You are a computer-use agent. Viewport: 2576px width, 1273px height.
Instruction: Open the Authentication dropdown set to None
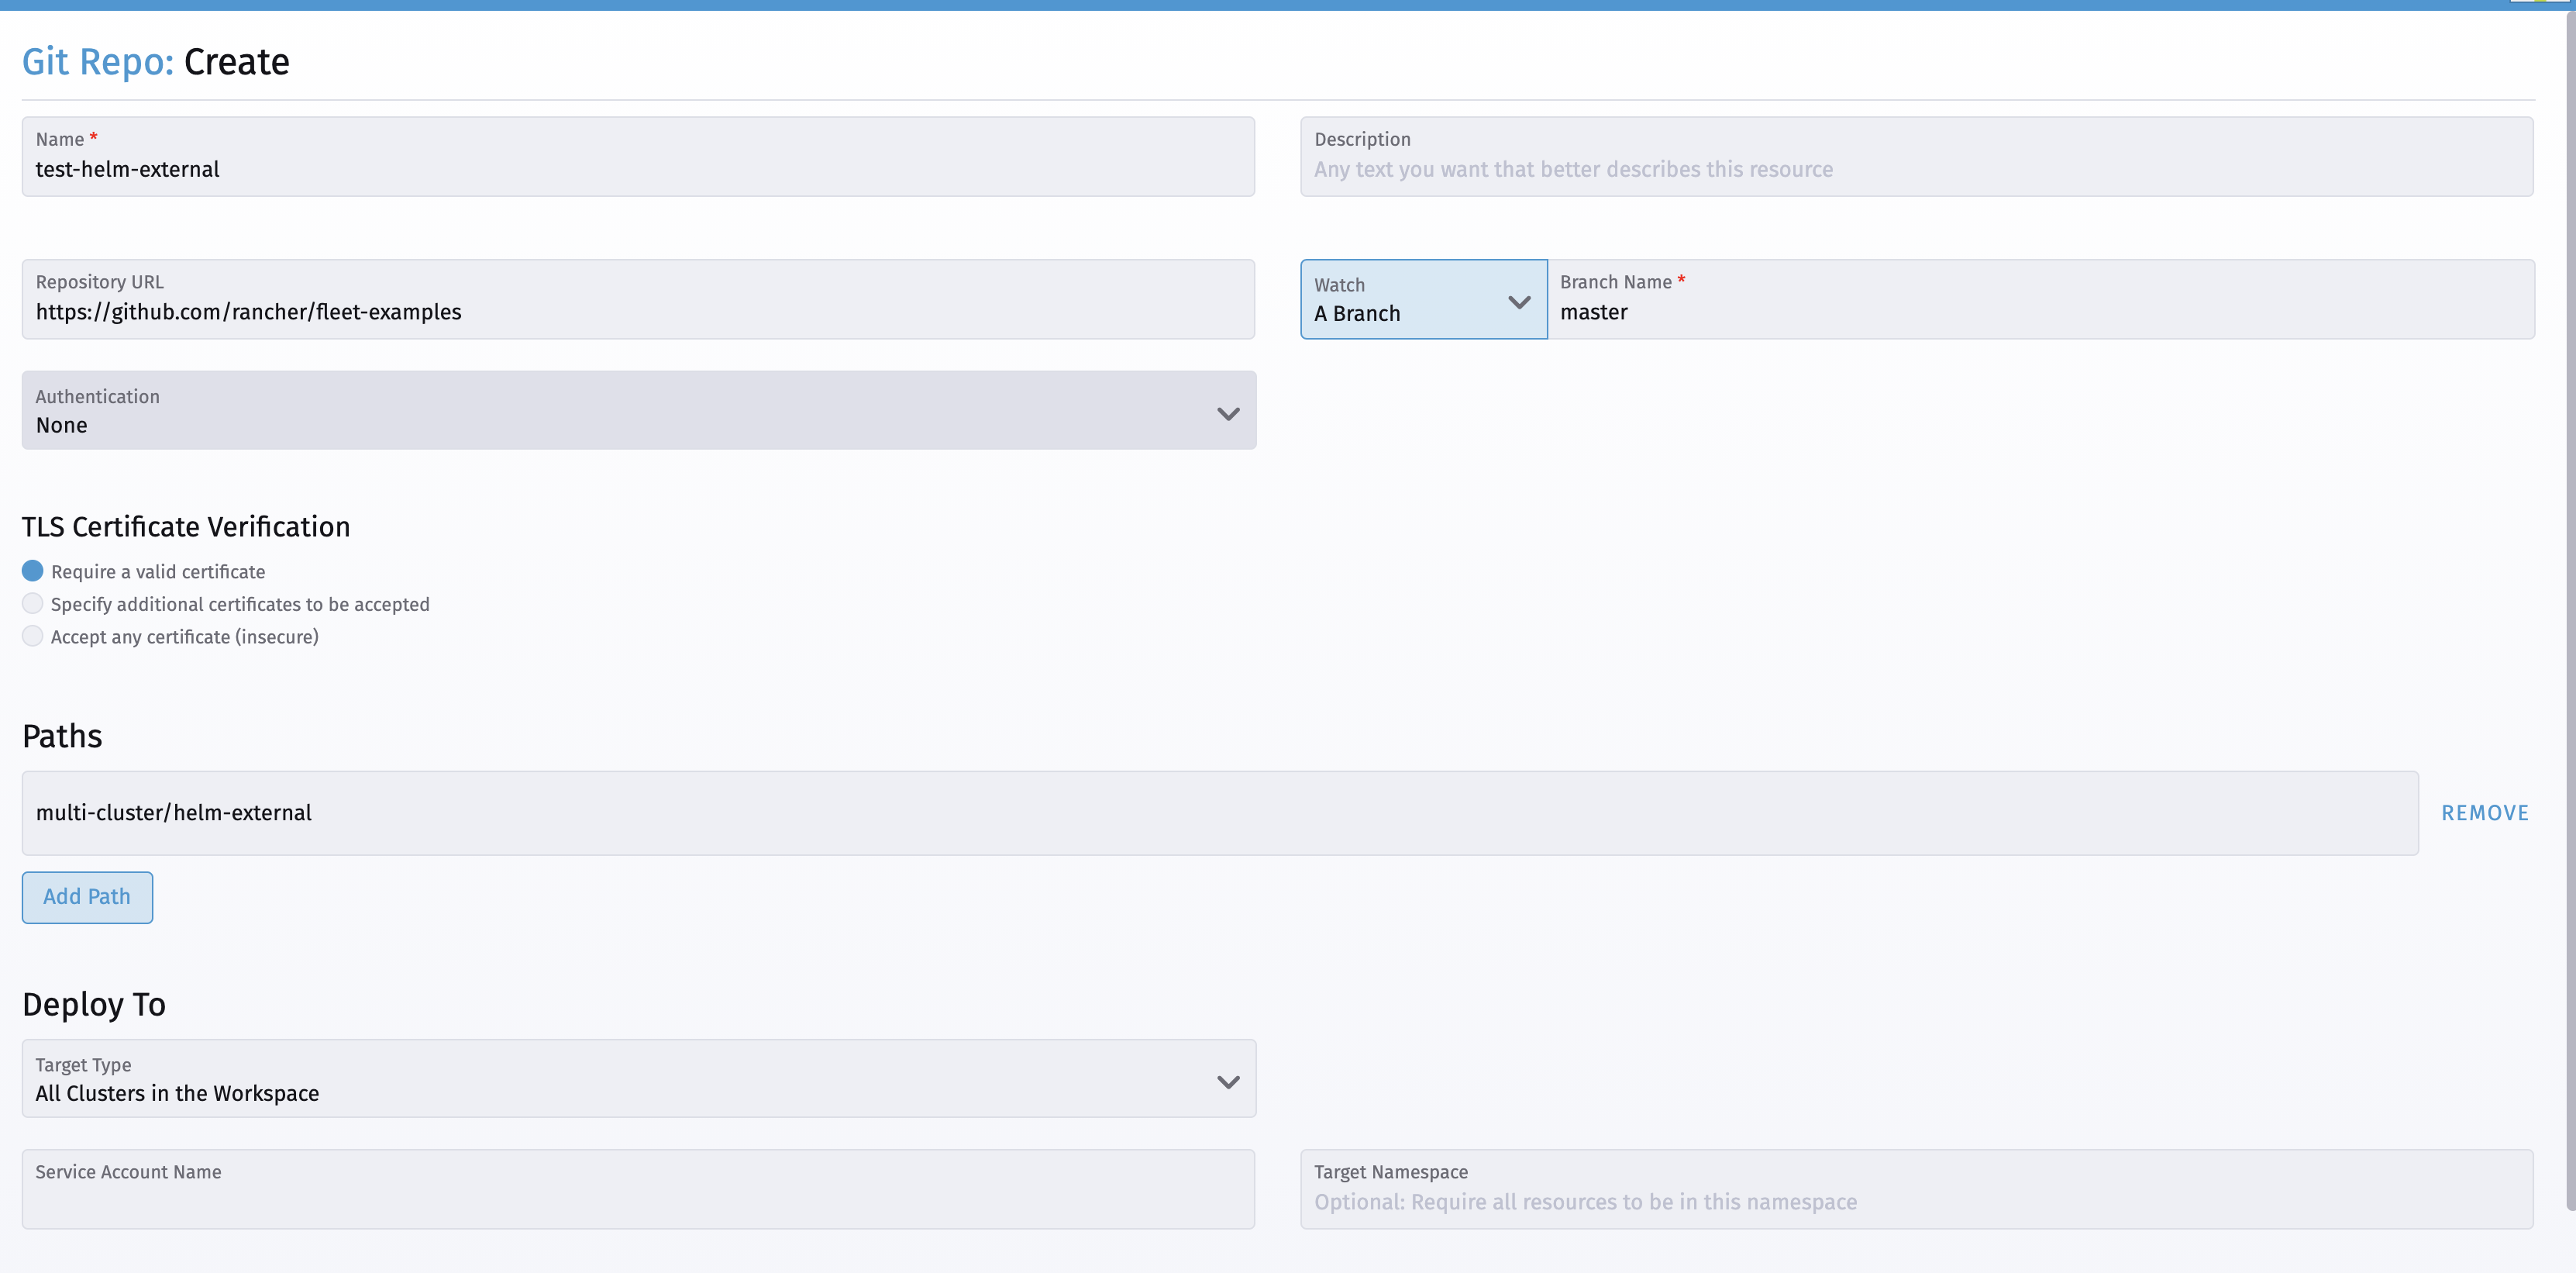[638, 410]
